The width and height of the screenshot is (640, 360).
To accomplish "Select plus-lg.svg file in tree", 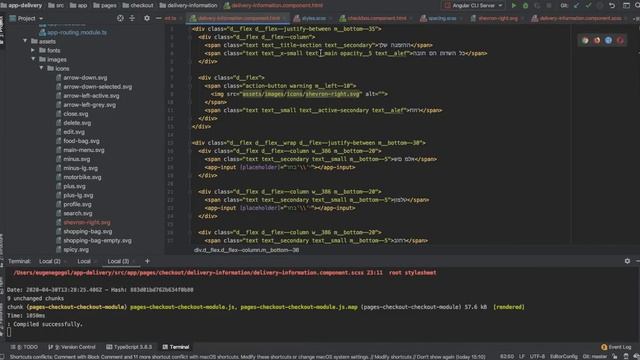I will click(x=78, y=195).
